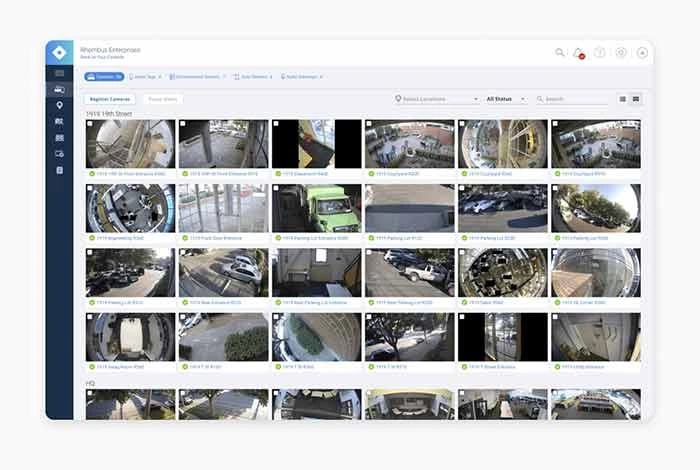This screenshot has height=470, width=700.
Task: Open the All Status filter dropdown
Action: 506,99
